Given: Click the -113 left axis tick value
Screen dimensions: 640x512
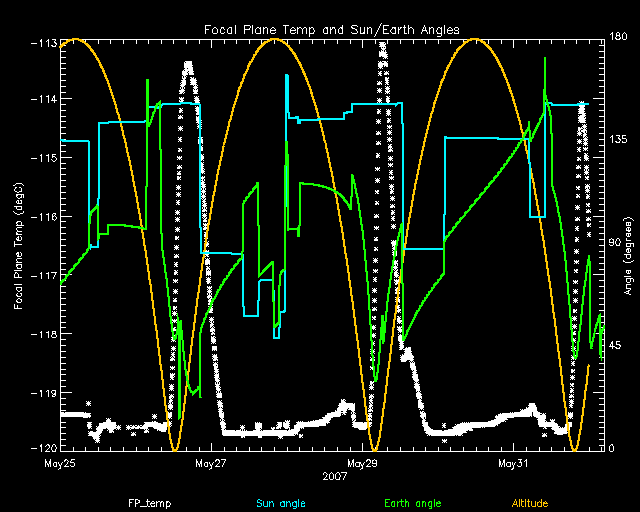Looking at the screenshot, I should (43, 42).
